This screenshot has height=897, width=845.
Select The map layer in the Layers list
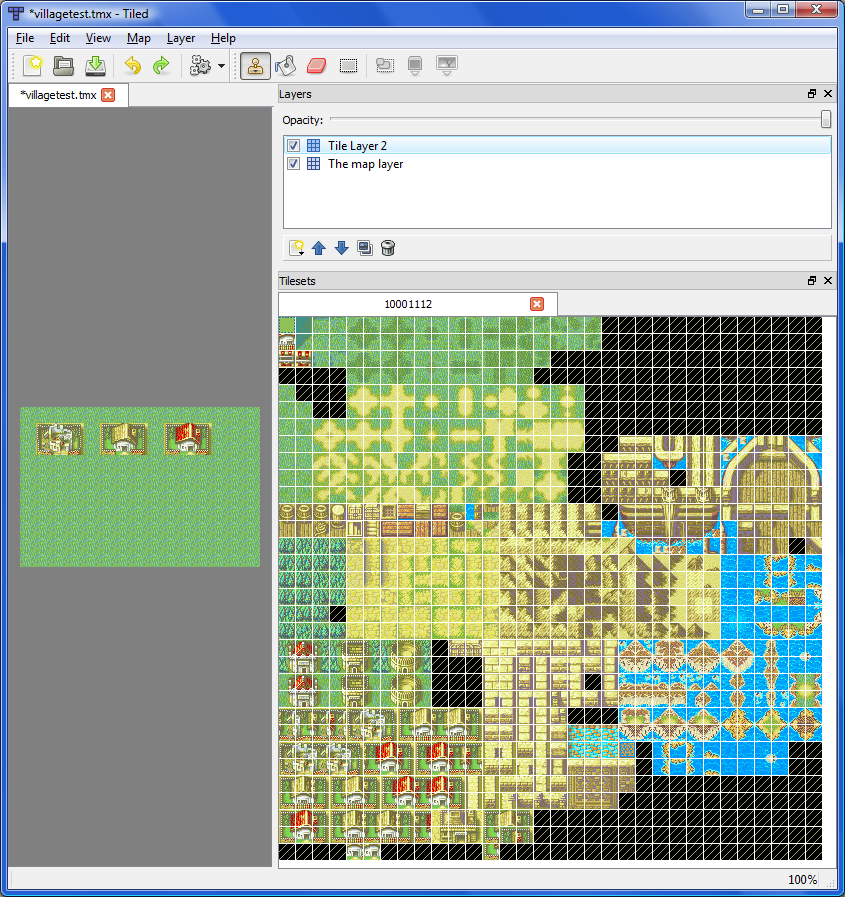(365, 163)
